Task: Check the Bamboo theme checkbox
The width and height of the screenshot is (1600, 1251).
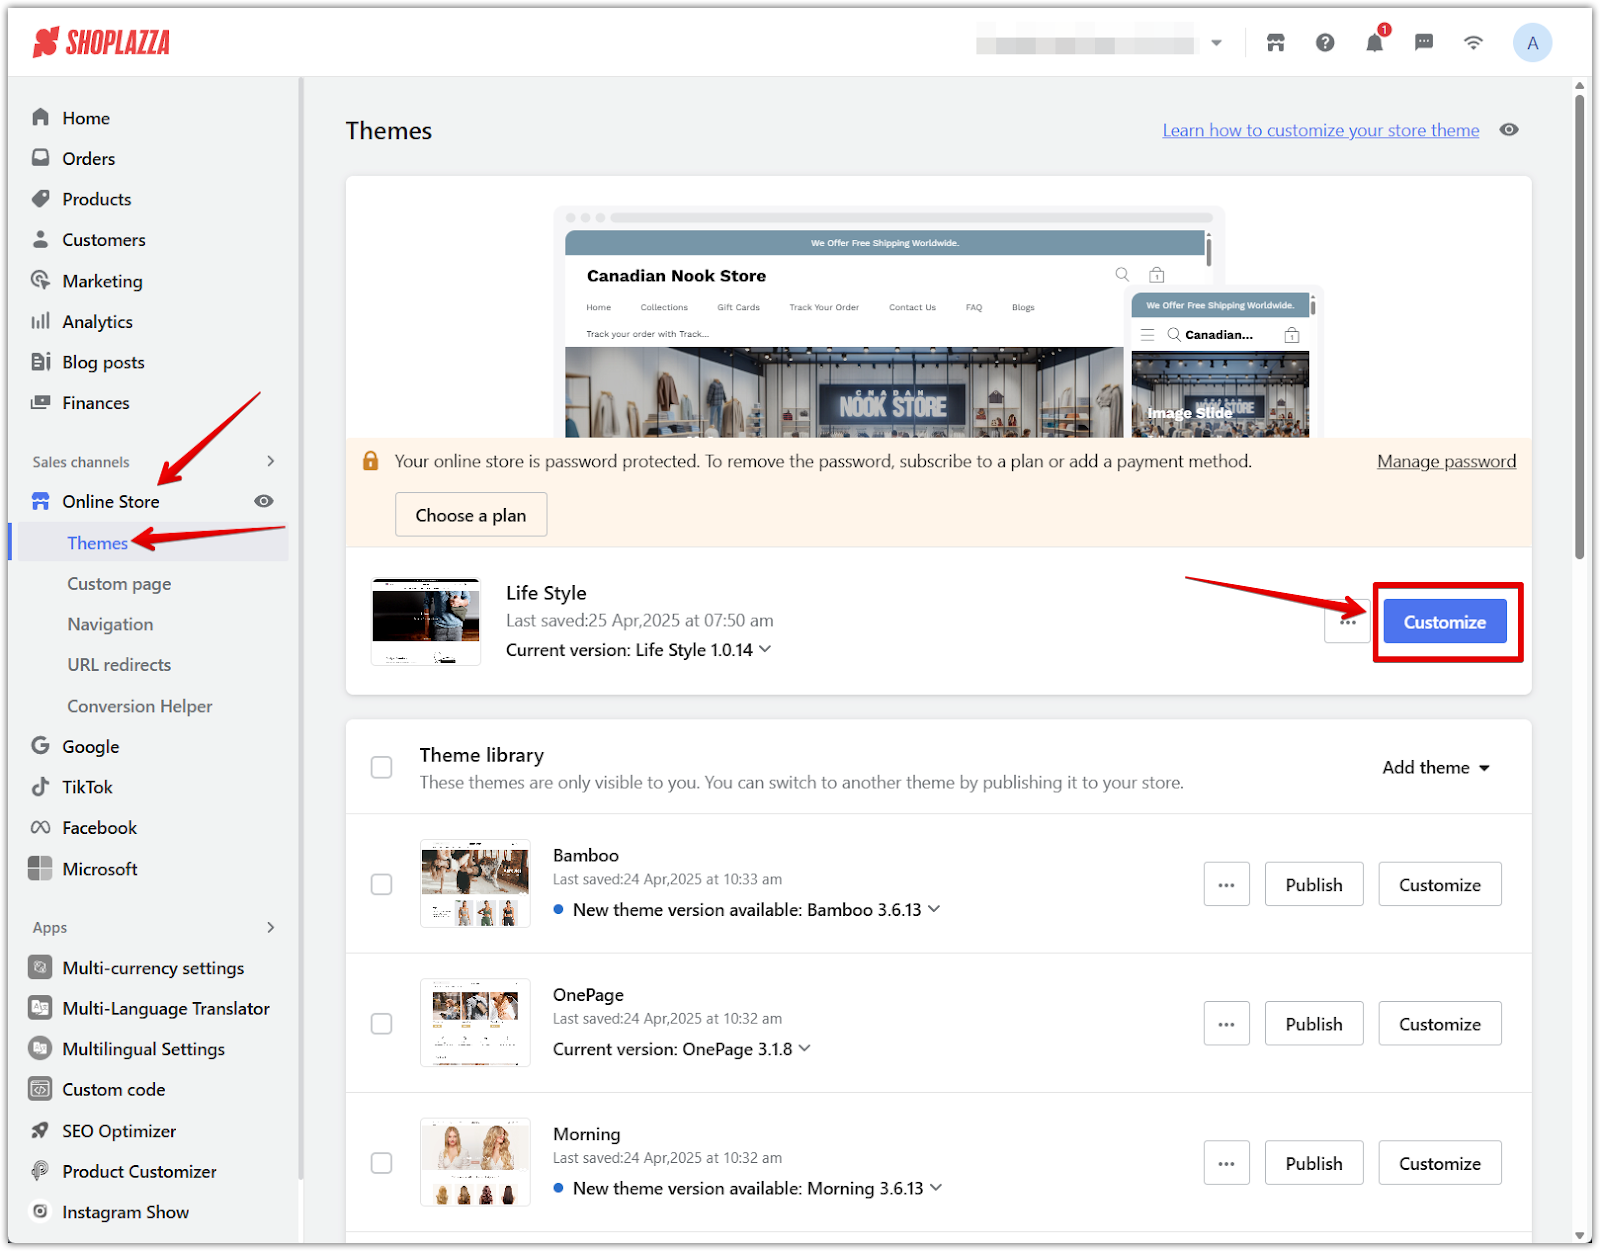Action: tap(381, 884)
